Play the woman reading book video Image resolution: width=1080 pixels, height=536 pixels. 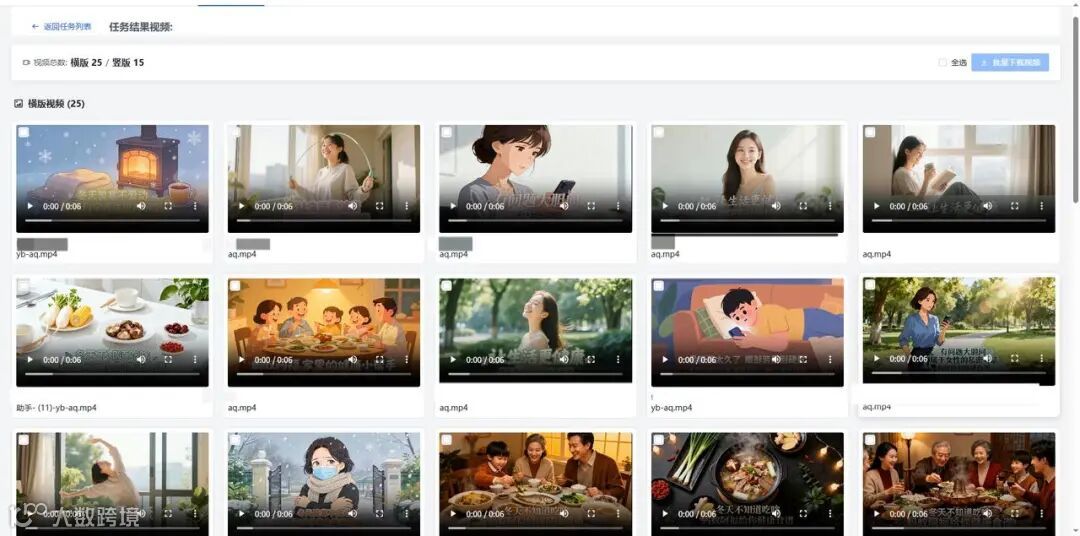click(x=876, y=206)
